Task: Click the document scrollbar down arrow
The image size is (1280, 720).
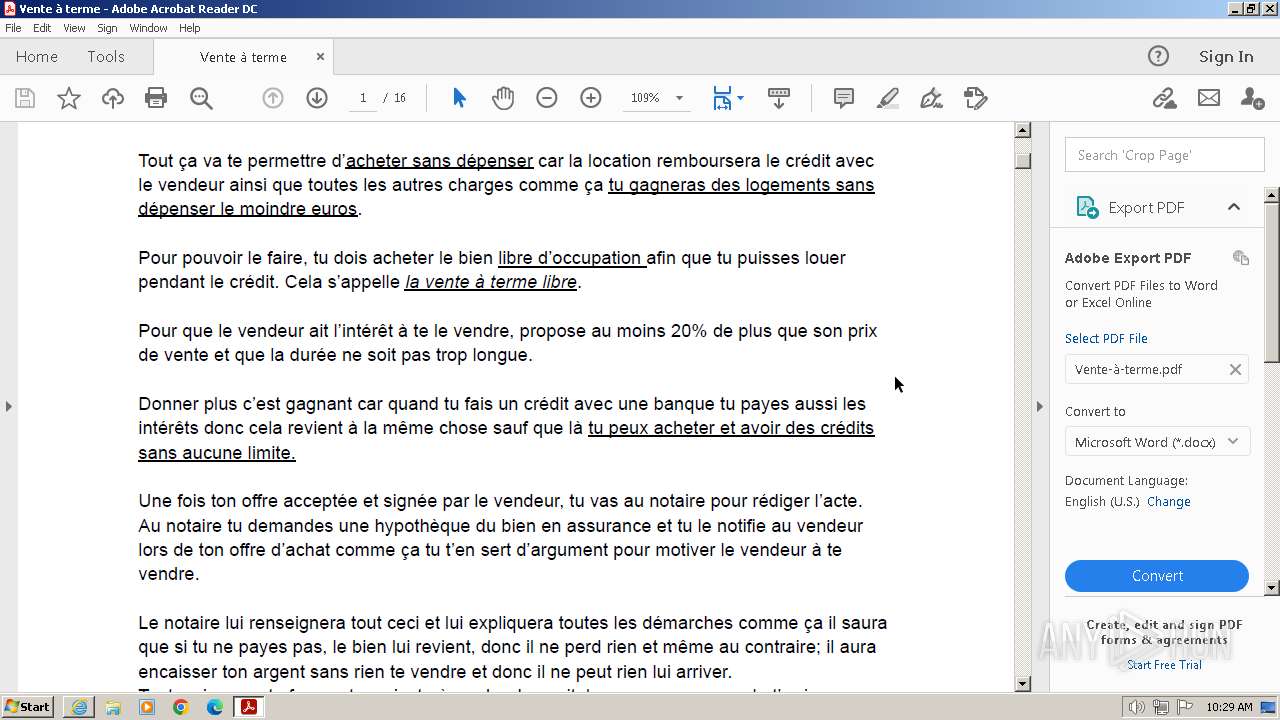Action: [x=1022, y=684]
